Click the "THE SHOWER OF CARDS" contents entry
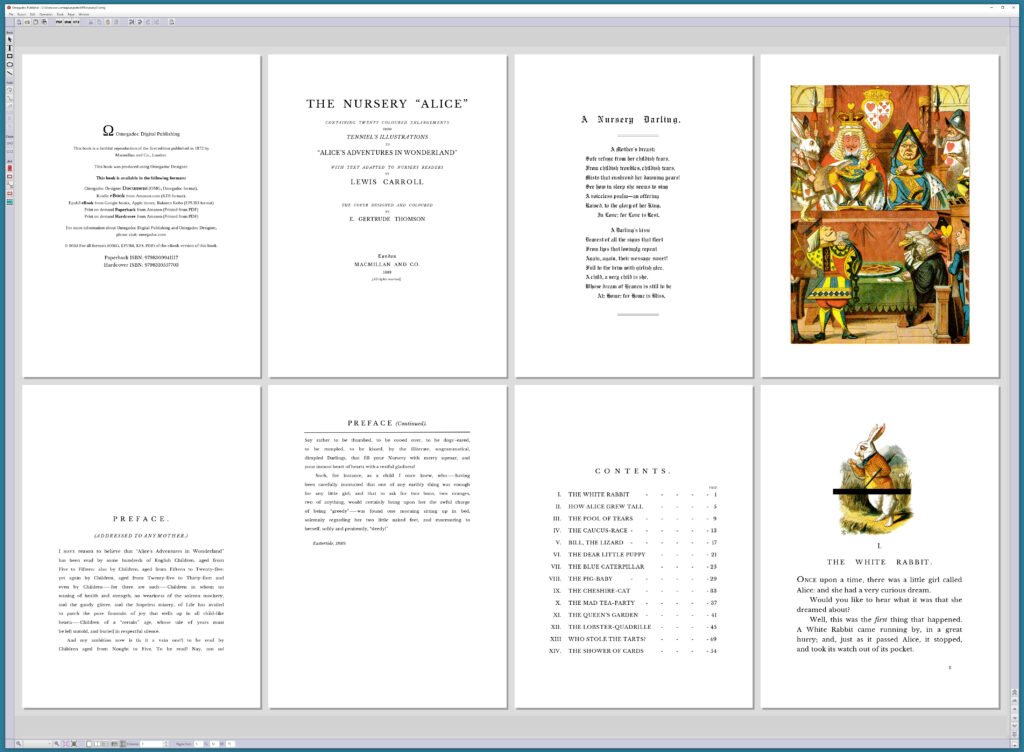 coord(605,651)
